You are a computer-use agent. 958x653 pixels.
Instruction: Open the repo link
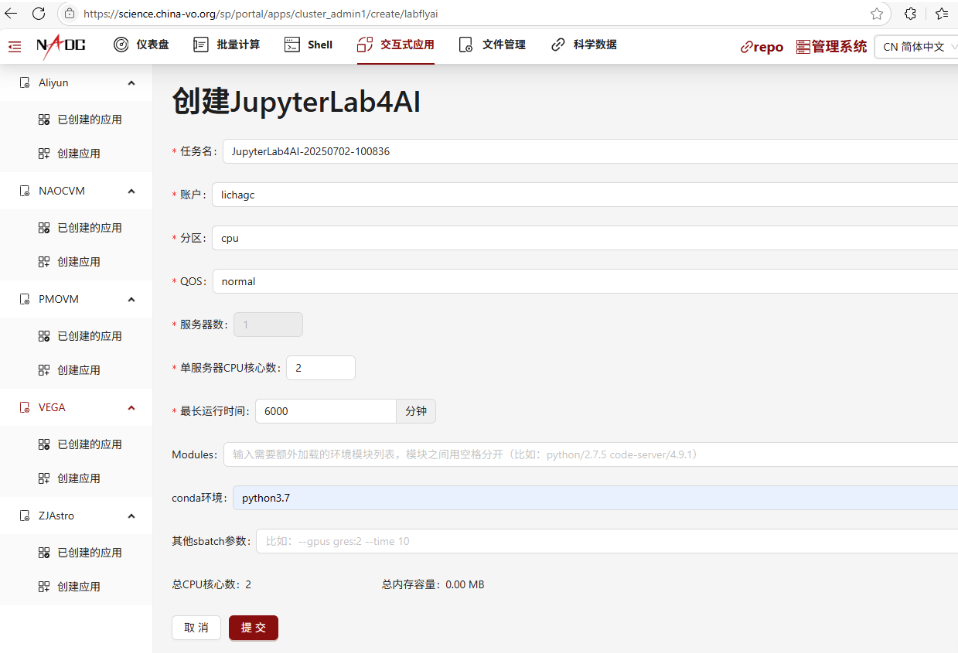point(761,46)
